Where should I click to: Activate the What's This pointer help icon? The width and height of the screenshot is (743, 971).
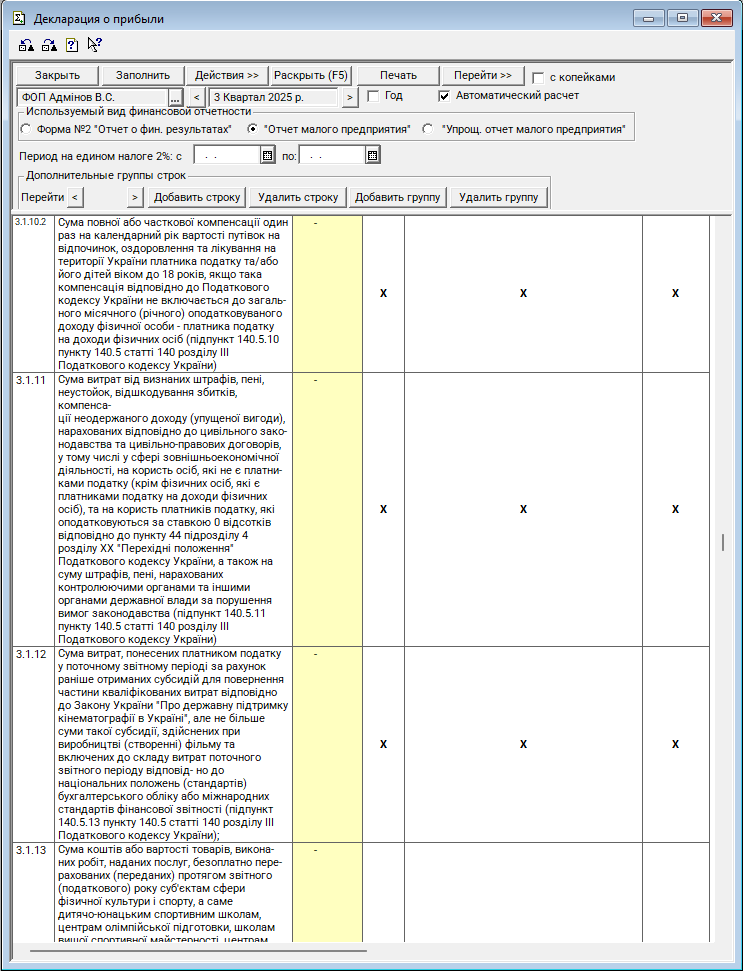(94, 45)
